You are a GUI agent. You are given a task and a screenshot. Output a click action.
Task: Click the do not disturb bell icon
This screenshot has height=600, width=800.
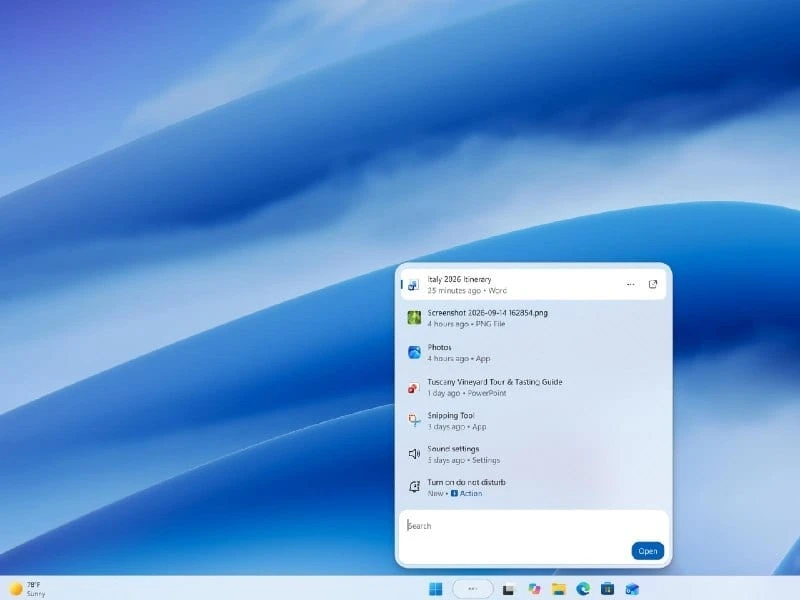[x=414, y=487]
